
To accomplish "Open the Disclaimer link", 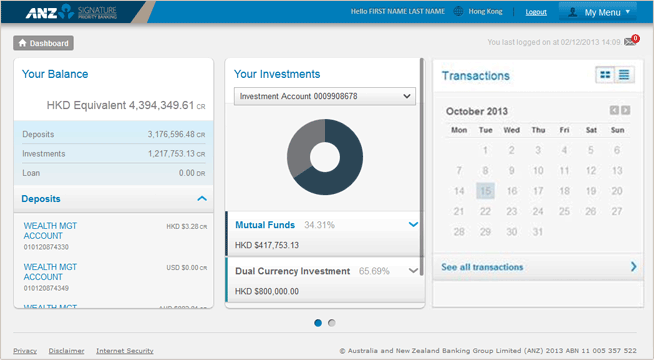I will [66, 351].
